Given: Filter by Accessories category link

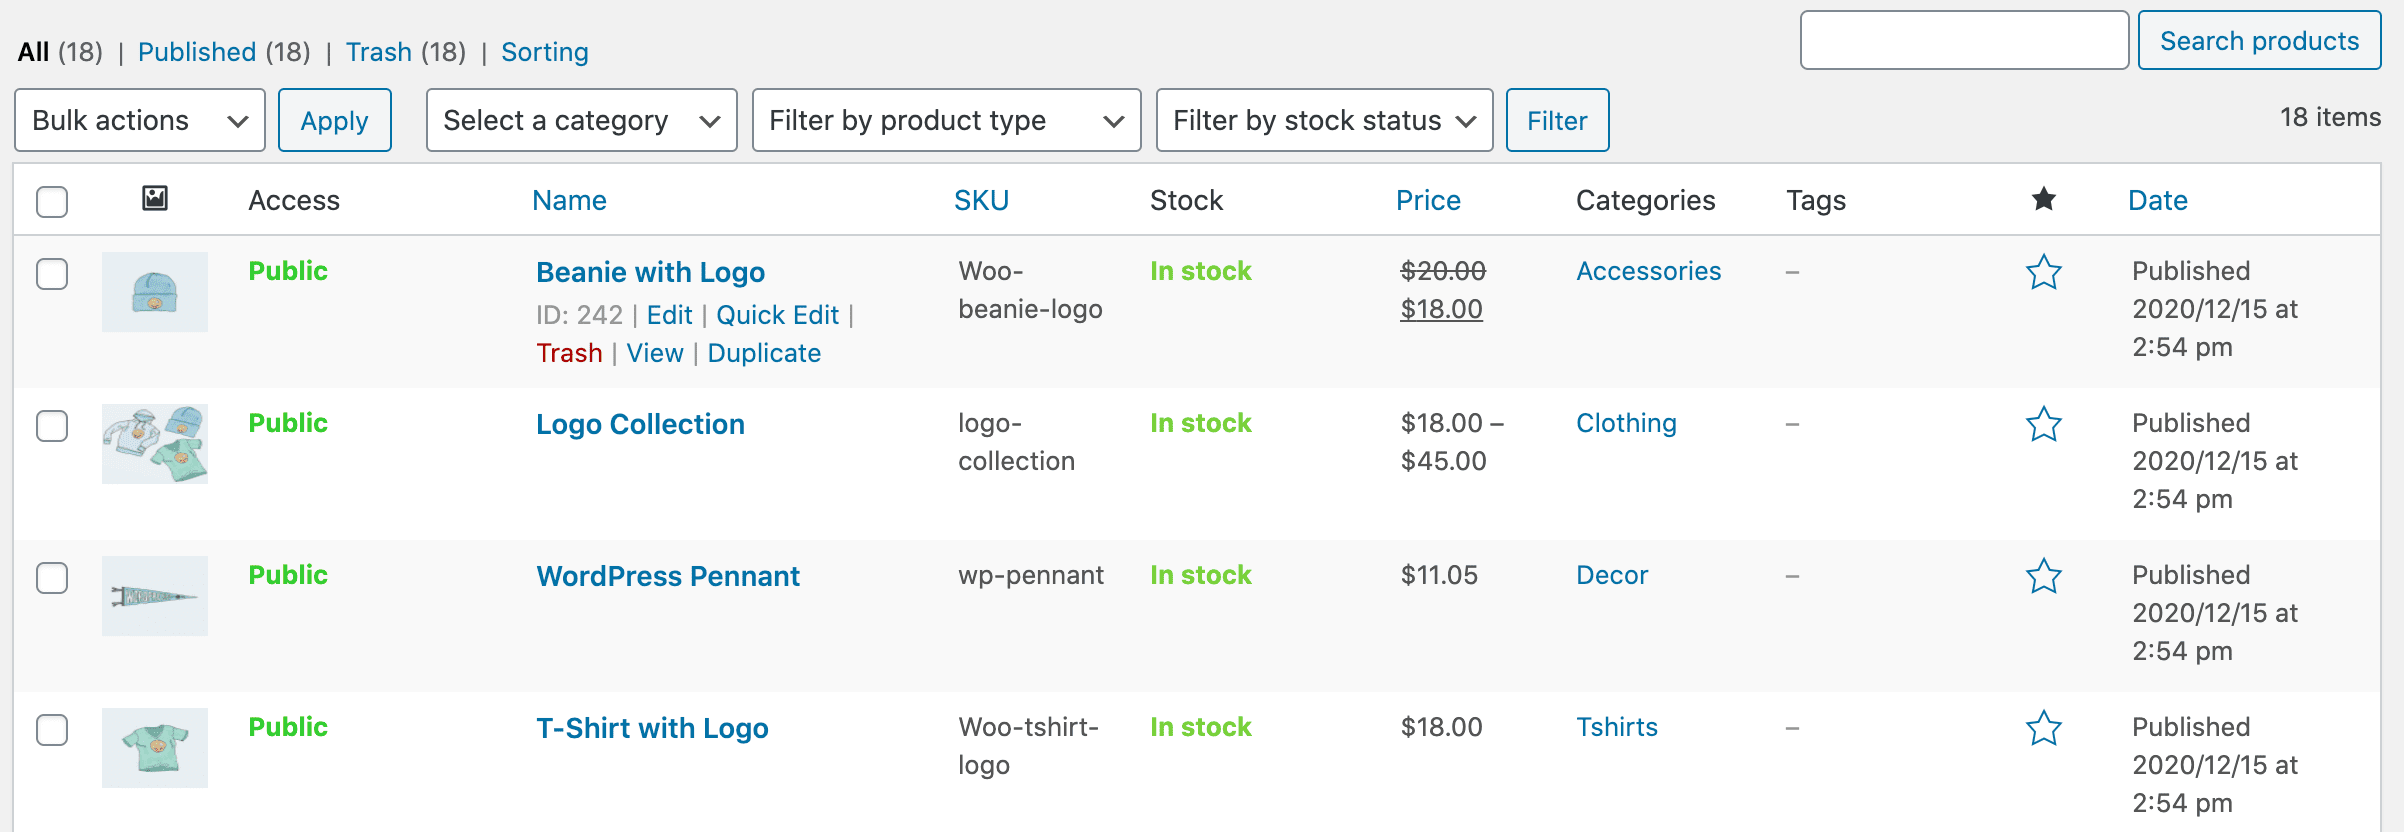Looking at the screenshot, I should 1648,271.
